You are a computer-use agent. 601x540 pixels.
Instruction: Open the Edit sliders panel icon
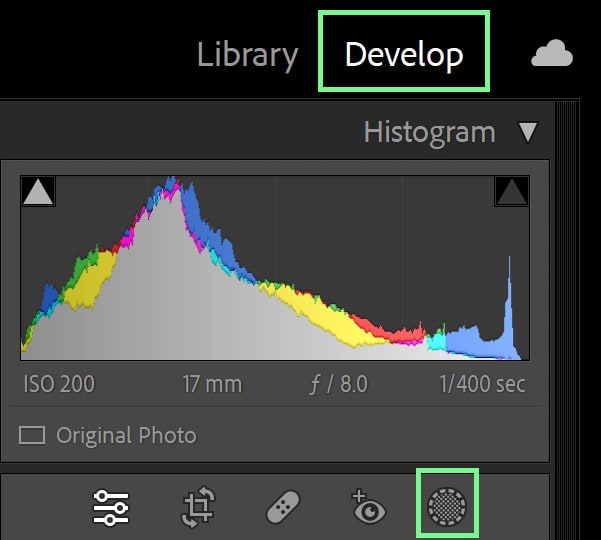coord(111,507)
